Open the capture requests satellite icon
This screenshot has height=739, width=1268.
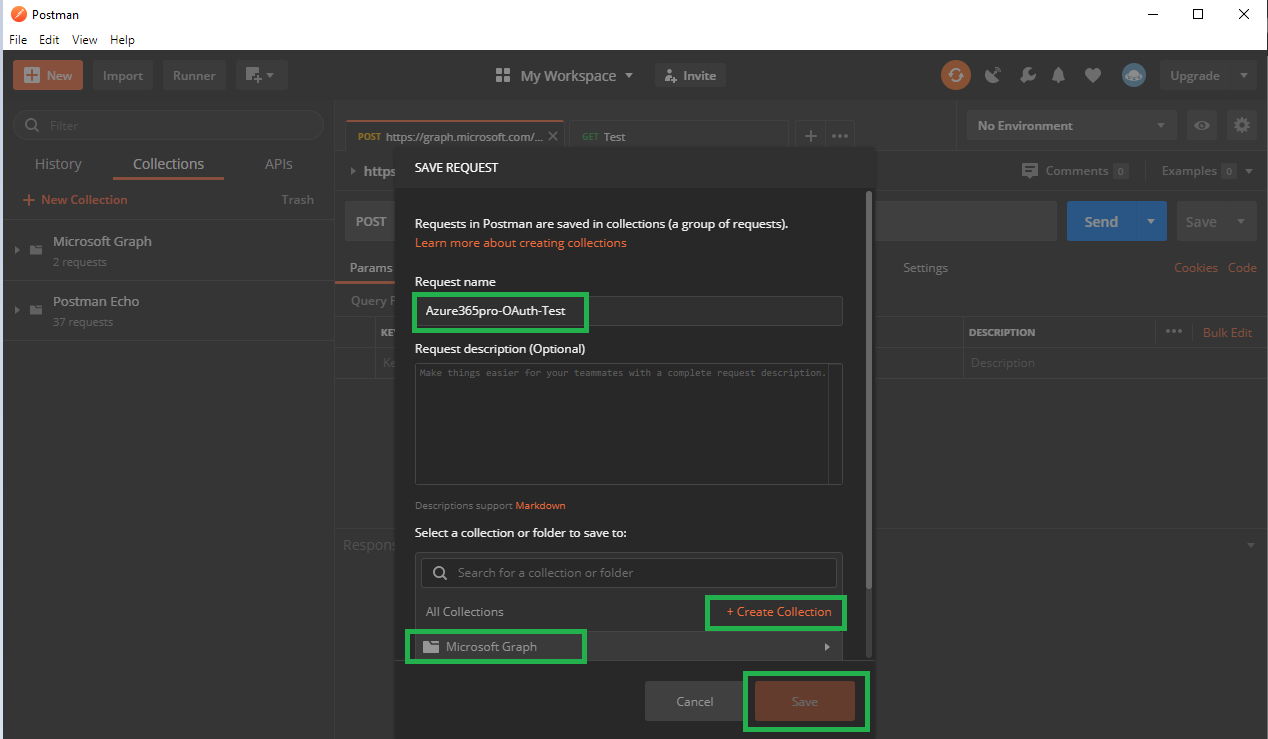993,75
